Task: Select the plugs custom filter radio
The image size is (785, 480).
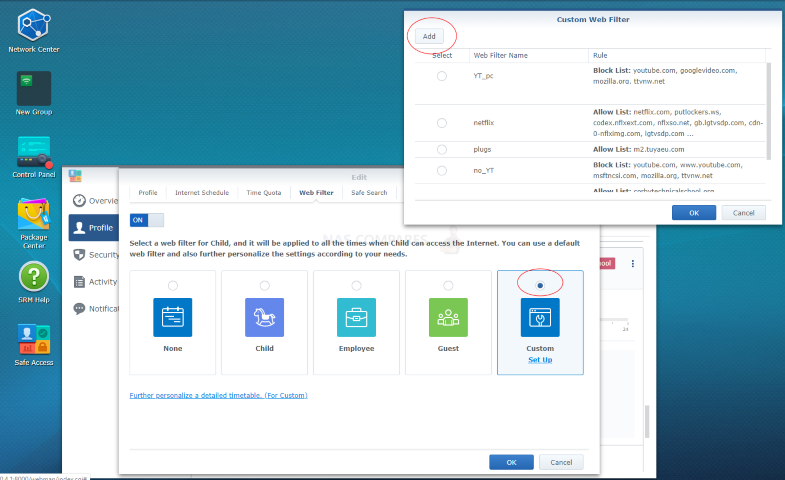Action: (x=442, y=149)
